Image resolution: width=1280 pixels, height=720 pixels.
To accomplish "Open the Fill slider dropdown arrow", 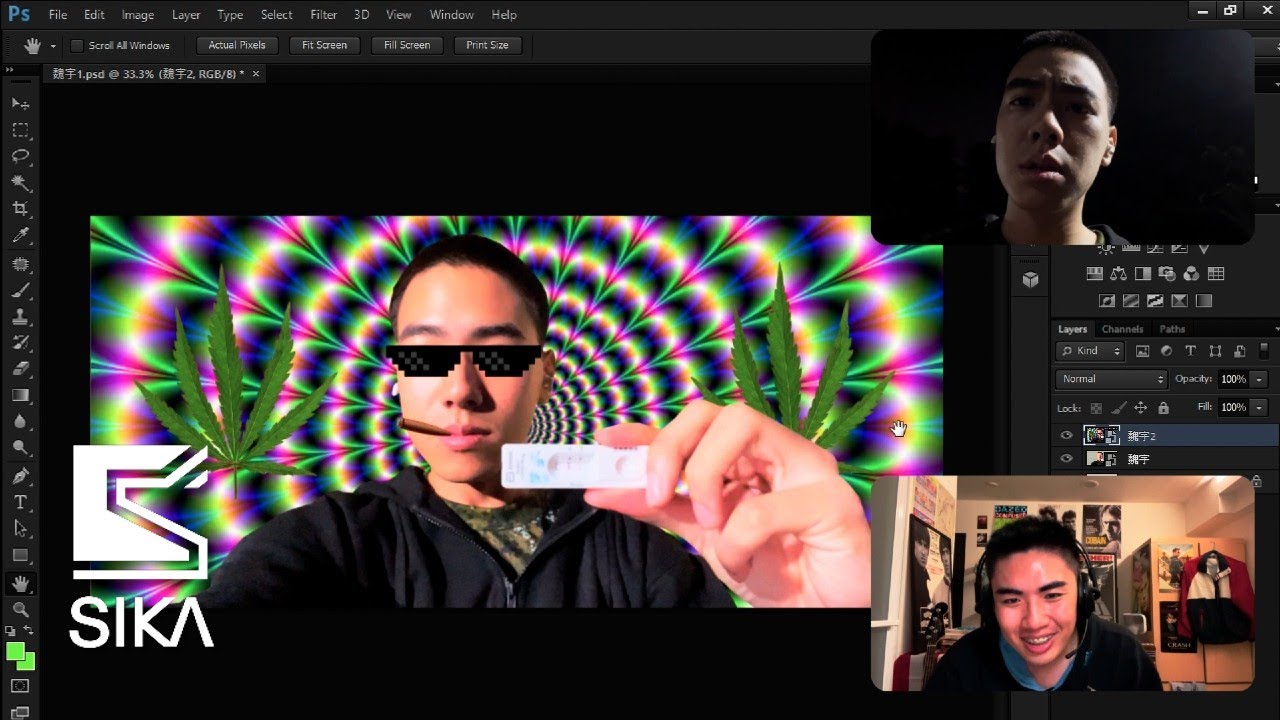I will (x=1259, y=408).
